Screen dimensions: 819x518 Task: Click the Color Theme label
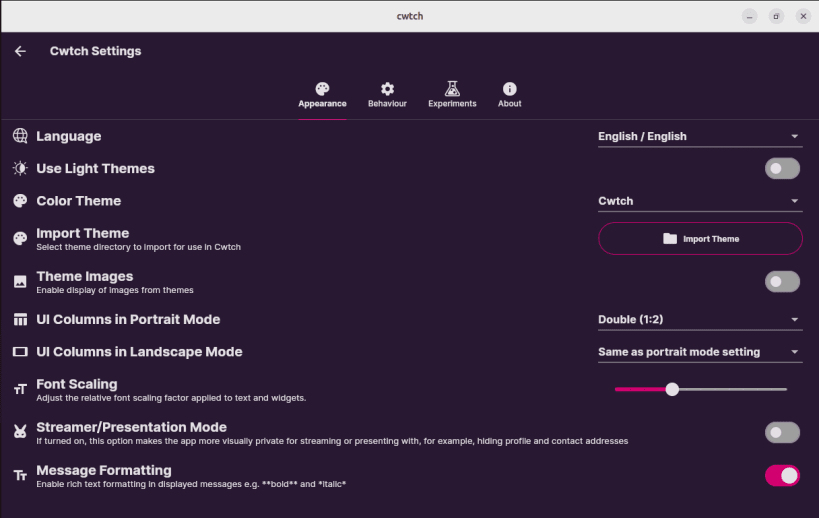pyautogui.click(x=78, y=201)
